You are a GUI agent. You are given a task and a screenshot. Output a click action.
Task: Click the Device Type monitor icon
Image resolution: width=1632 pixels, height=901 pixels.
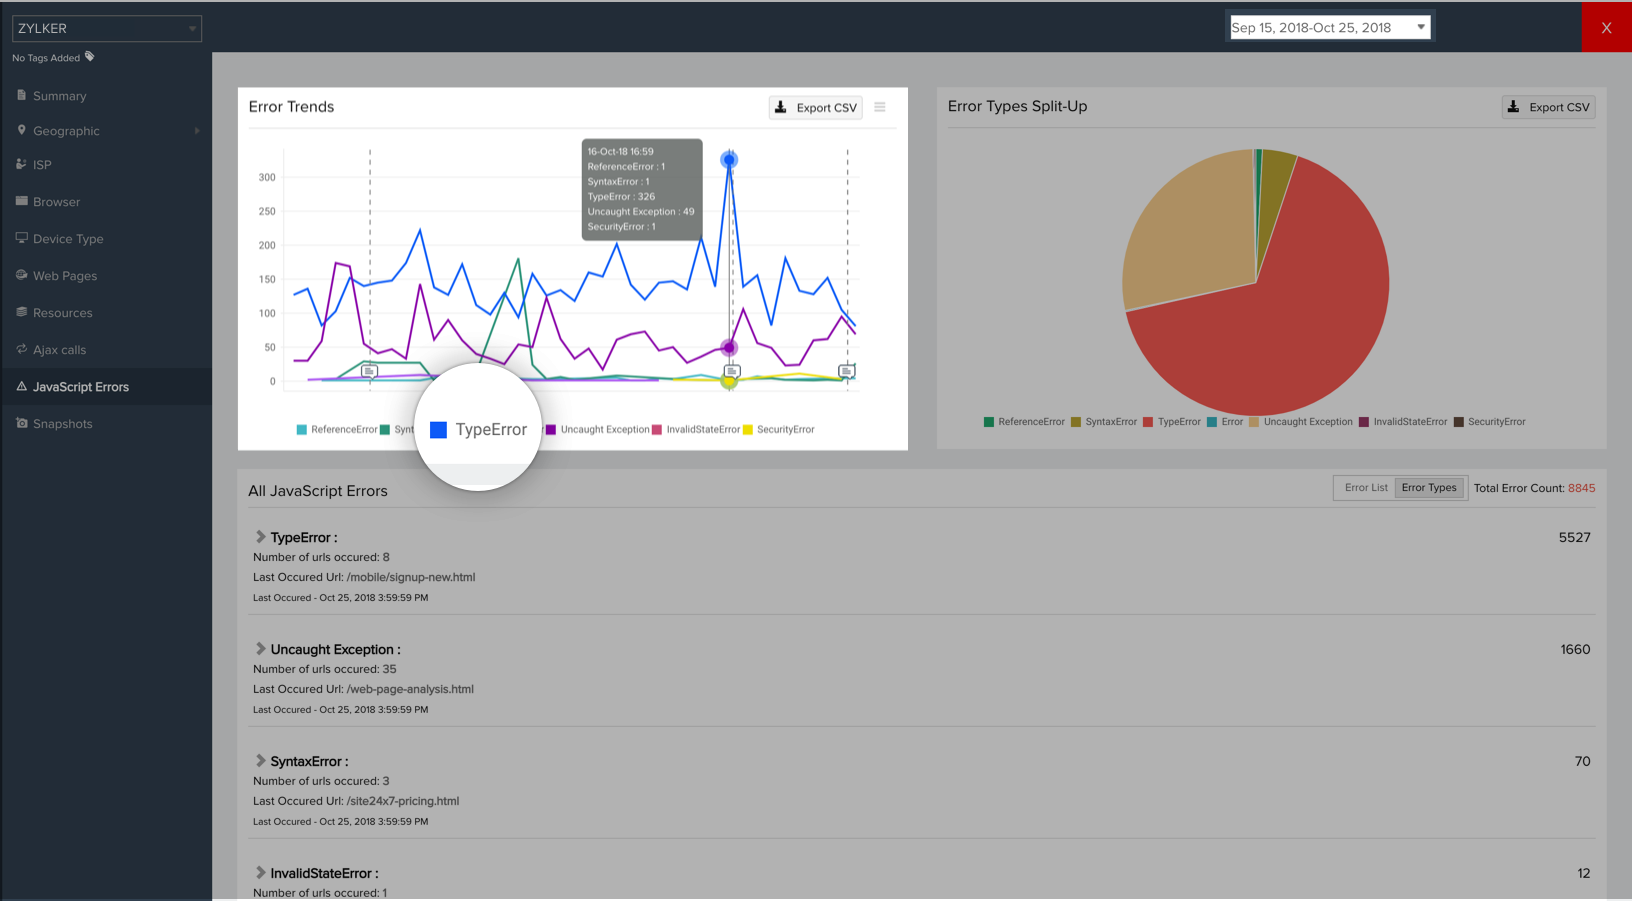(21, 238)
